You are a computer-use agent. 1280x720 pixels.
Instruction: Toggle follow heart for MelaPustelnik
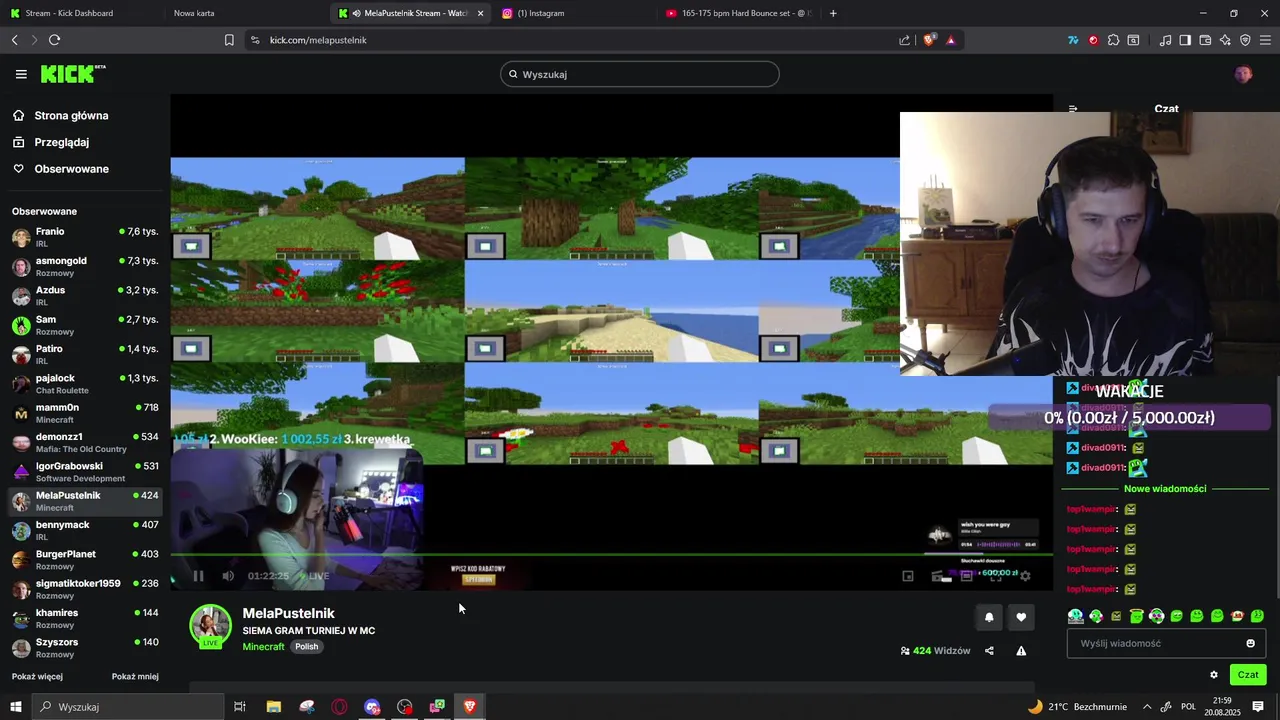tap(1021, 617)
